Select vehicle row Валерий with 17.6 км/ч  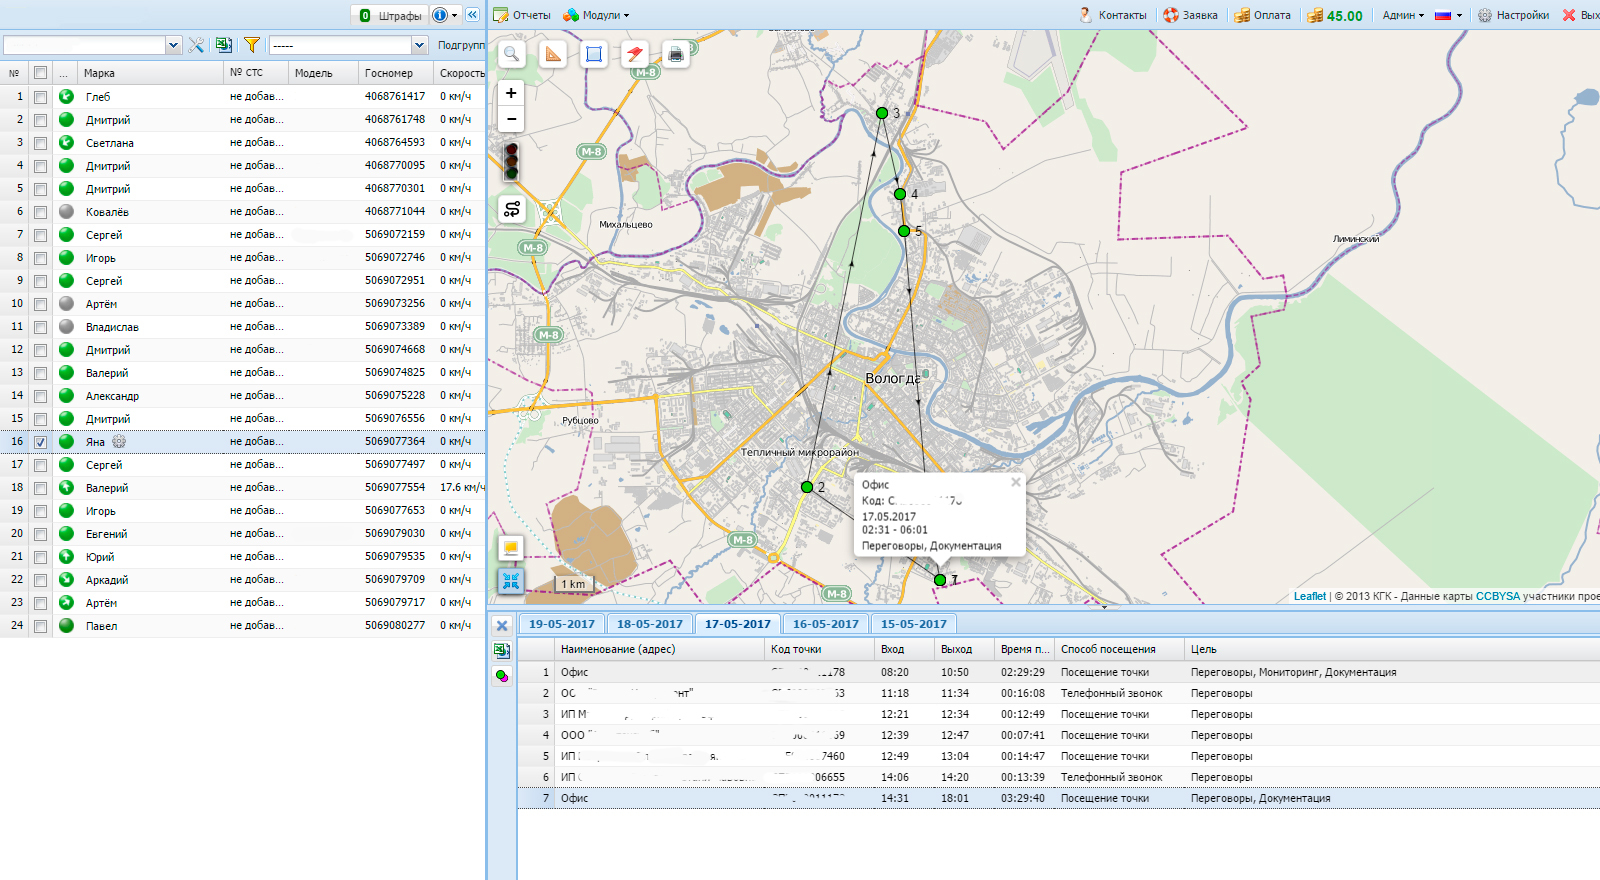242,488
